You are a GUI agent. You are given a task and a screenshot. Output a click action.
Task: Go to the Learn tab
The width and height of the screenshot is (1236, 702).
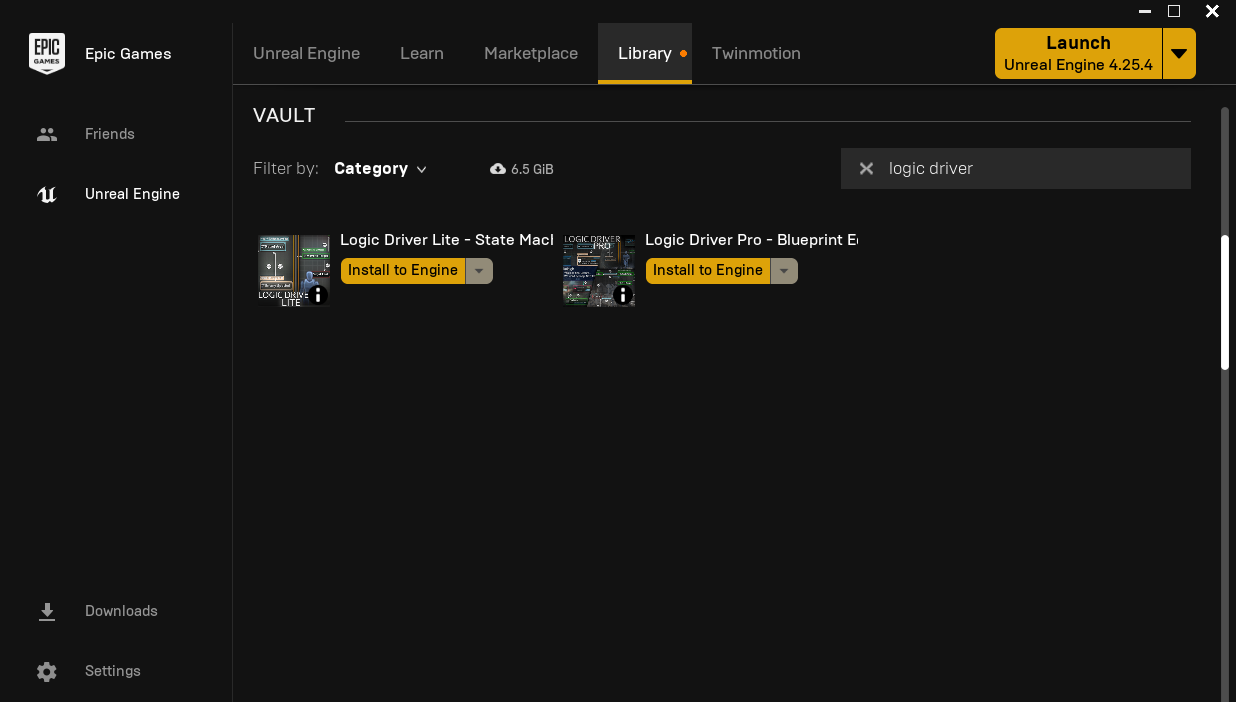point(421,53)
